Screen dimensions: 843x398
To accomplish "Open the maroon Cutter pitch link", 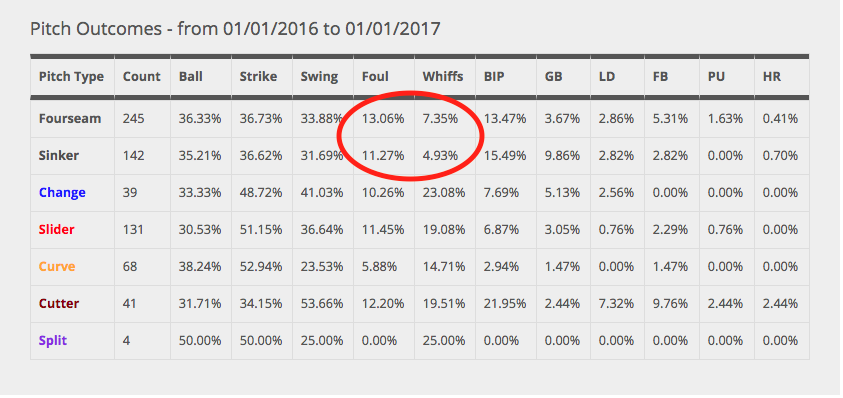I will click(x=59, y=303).
